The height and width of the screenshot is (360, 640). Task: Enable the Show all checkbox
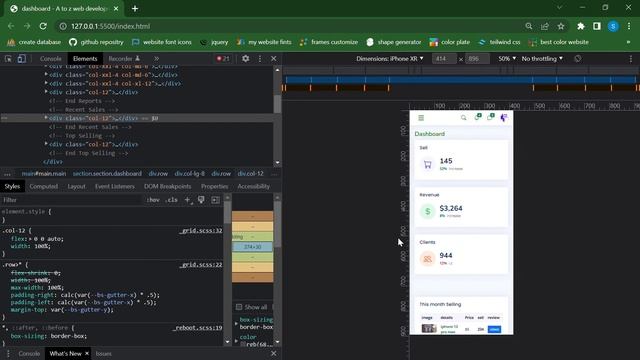click(239, 307)
